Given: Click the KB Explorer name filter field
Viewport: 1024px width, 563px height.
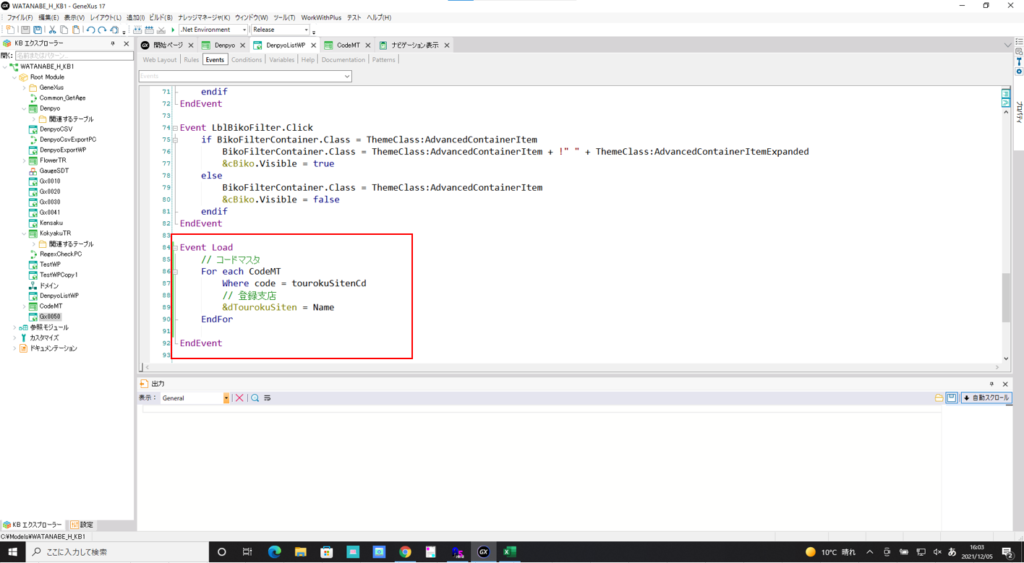Looking at the screenshot, I should [74, 56].
